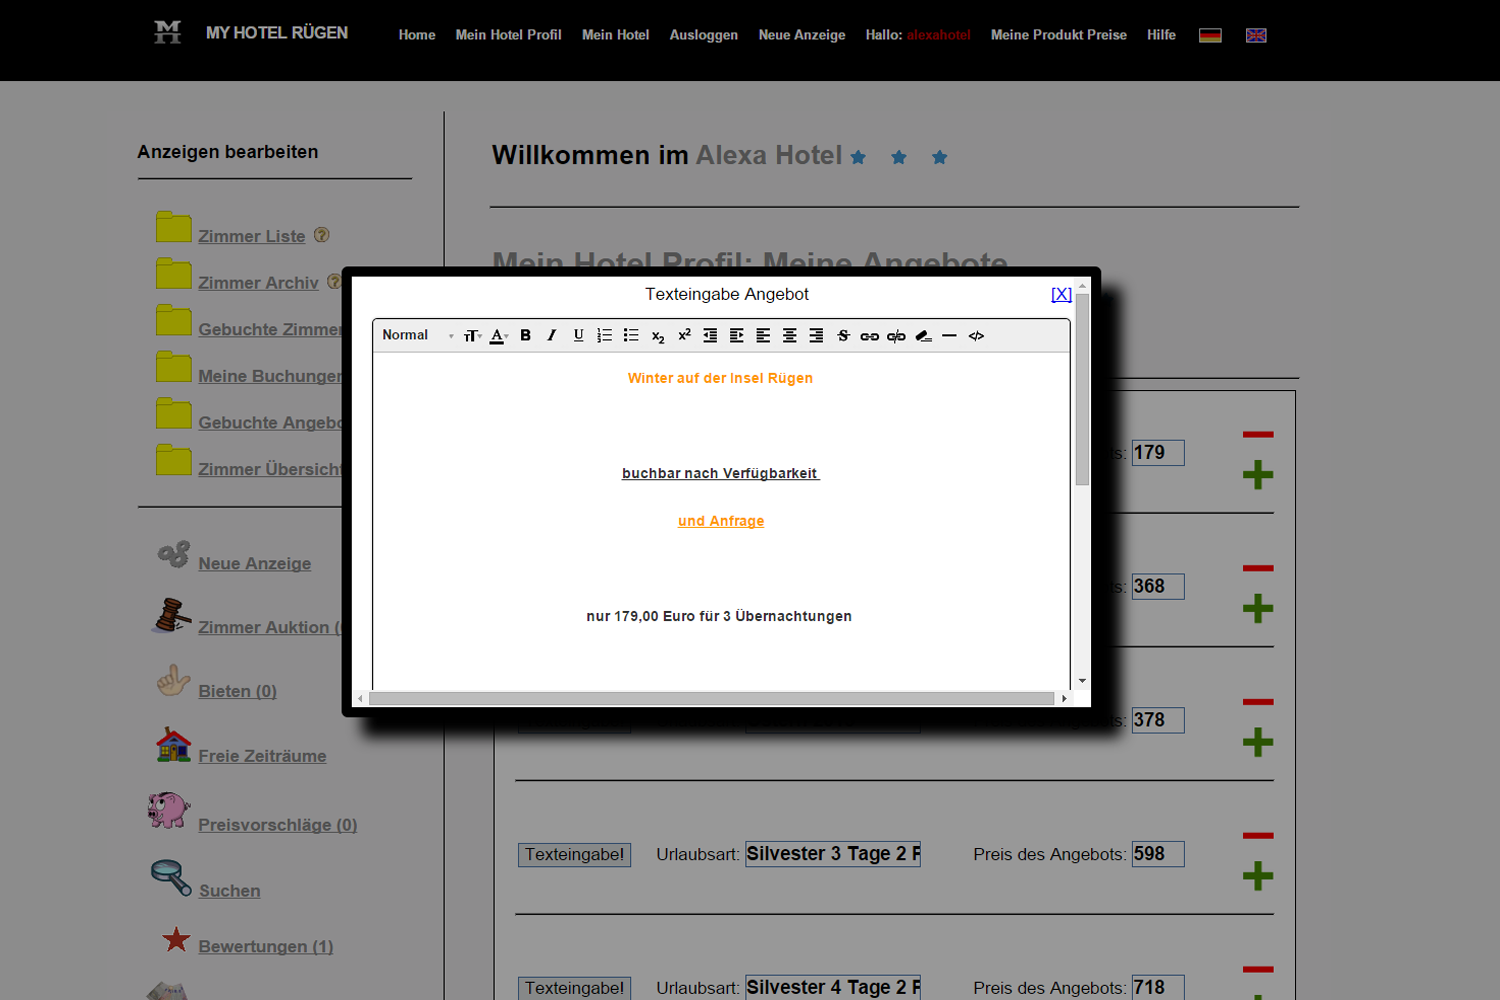Switch language with the German flag
This screenshot has height=1000, width=1500.
point(1210,35)
